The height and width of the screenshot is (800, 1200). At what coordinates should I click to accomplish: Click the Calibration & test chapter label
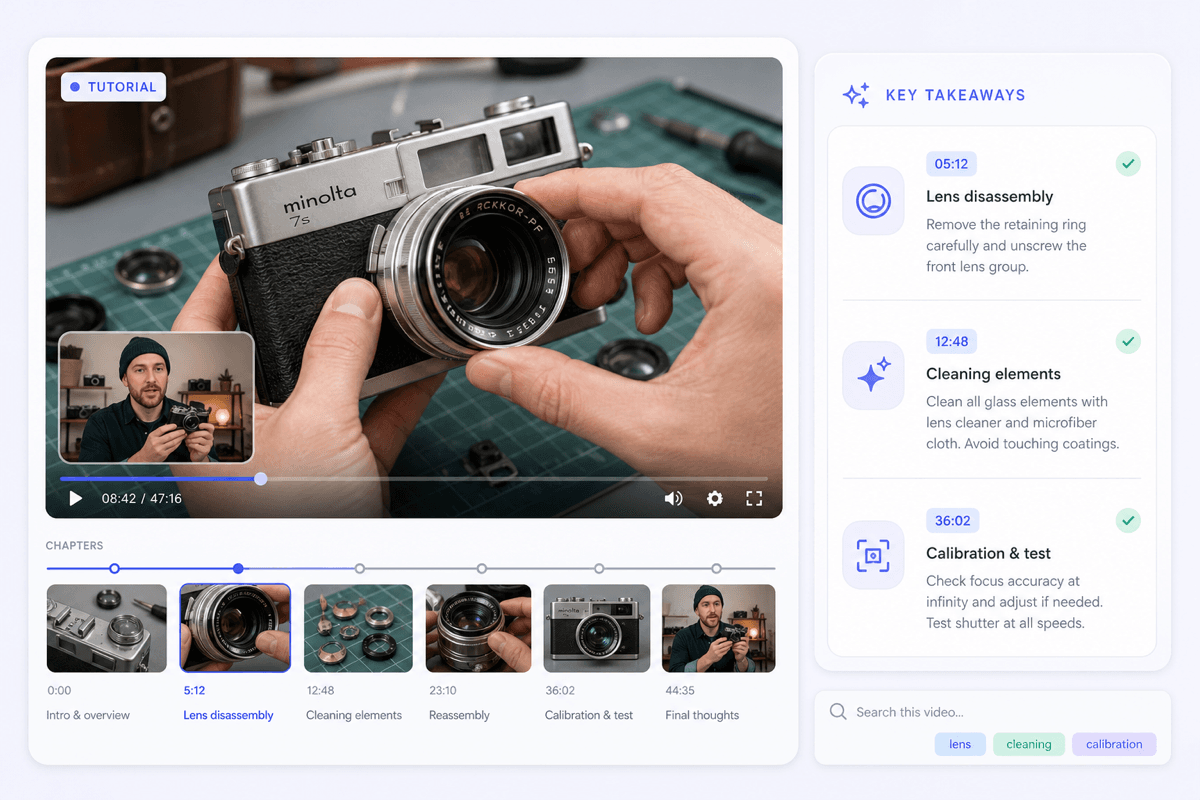pos(589,715)
